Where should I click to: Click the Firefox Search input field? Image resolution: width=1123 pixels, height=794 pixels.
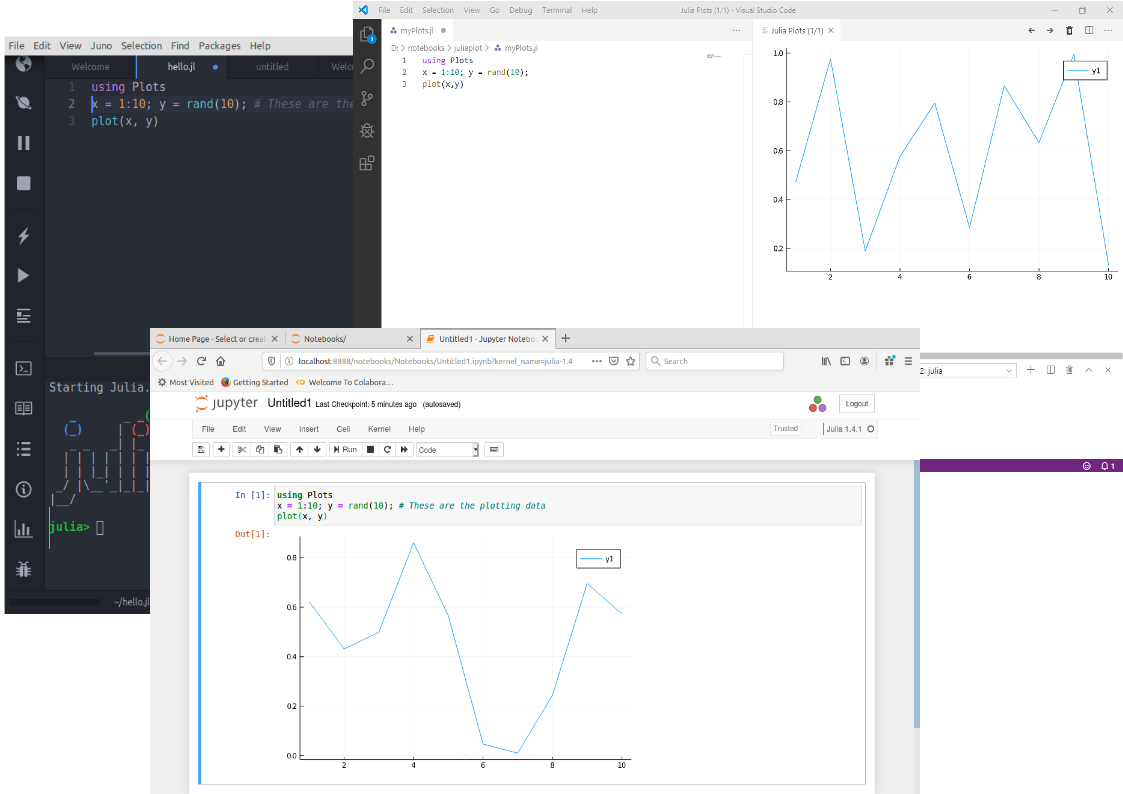tap(714, 361)
